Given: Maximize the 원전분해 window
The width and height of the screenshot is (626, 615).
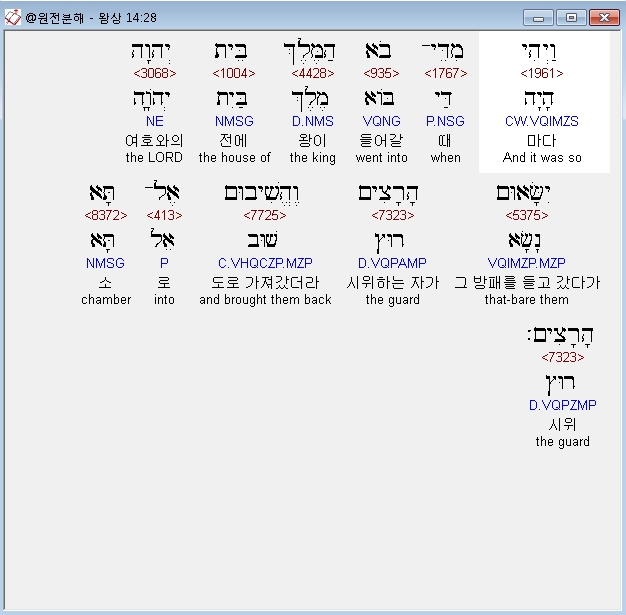Looking at the screenshot, I should pyautogui.click(x=571, y=18).
